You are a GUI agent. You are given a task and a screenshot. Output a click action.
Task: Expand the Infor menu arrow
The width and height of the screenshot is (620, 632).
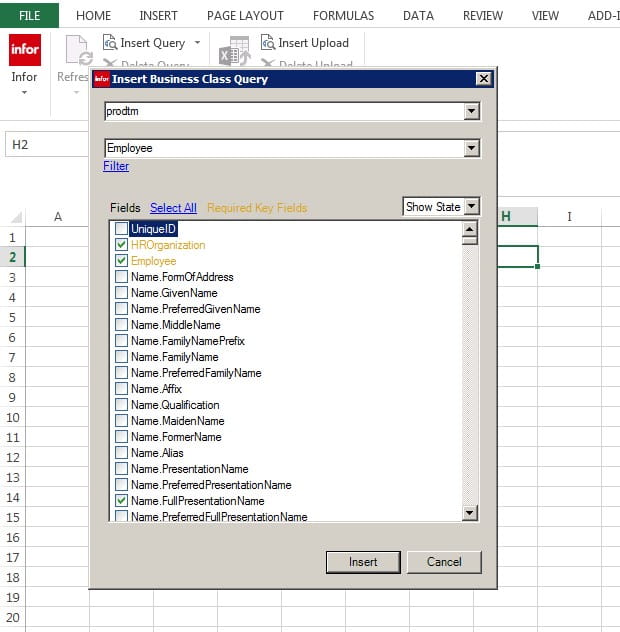tap(24, 92)
